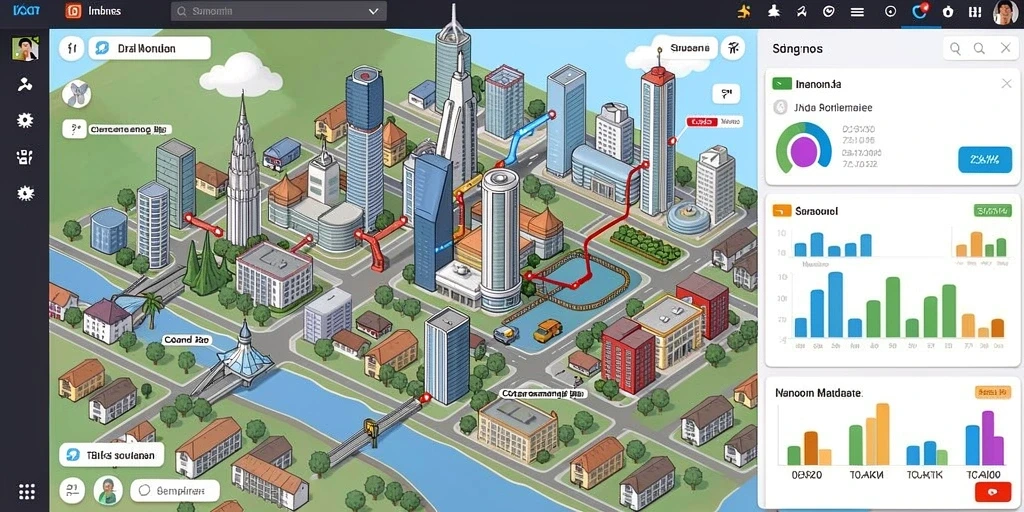The height and width of the screenshot is (512, 1024).
Task: Click the orange tag on Nanoom Matdaate card
Action: point(993,392)
